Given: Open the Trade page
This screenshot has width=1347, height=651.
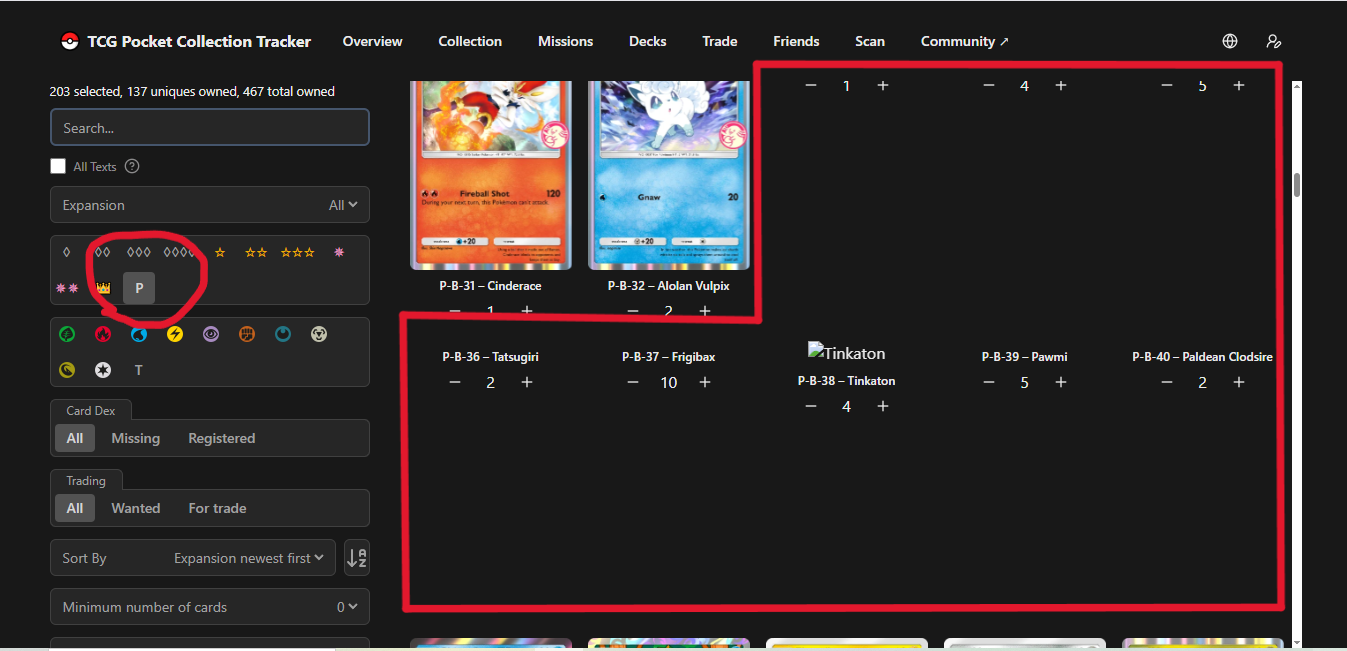Looking at the screenshot, I should (720, 41).
